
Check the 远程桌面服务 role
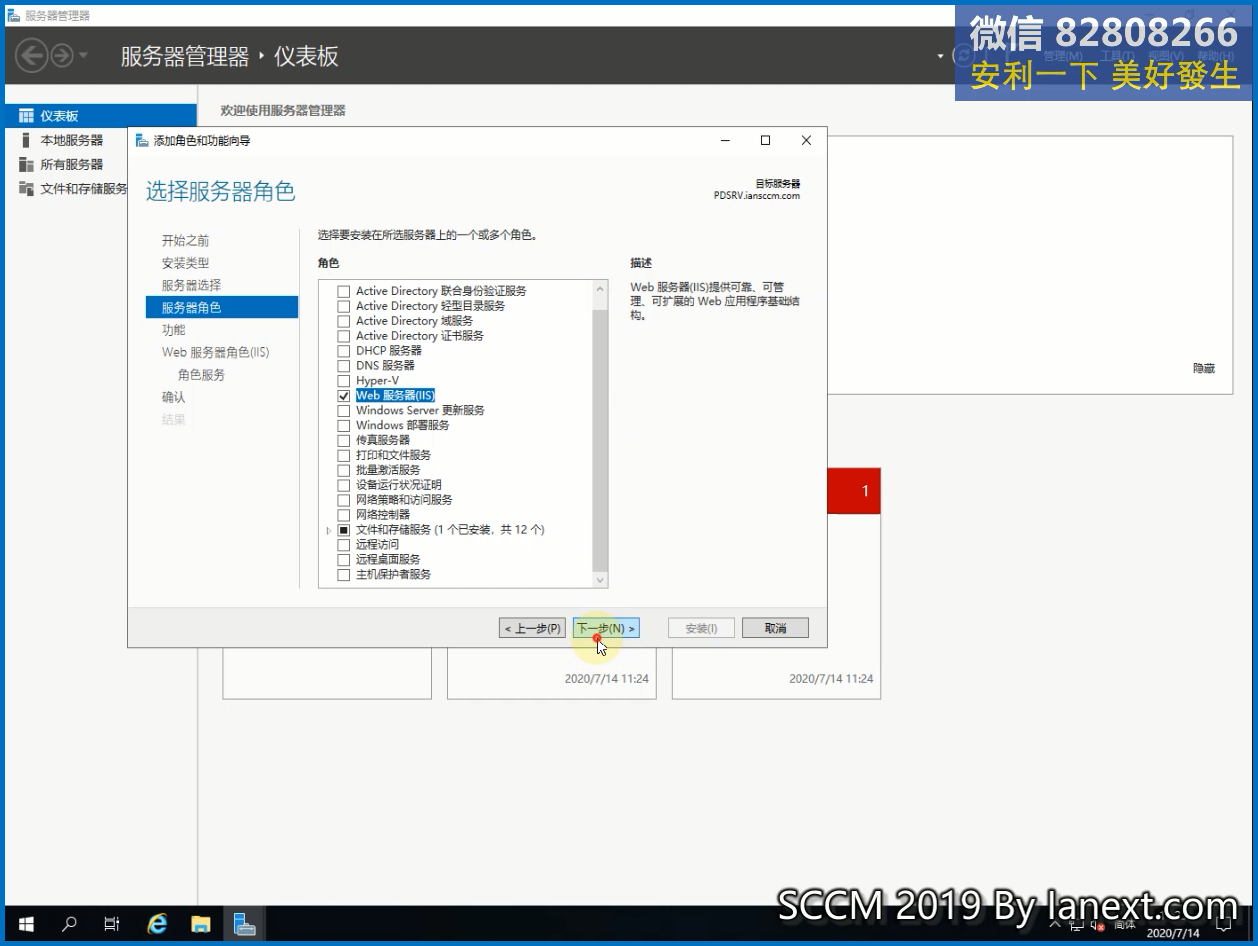coord(344,560)
